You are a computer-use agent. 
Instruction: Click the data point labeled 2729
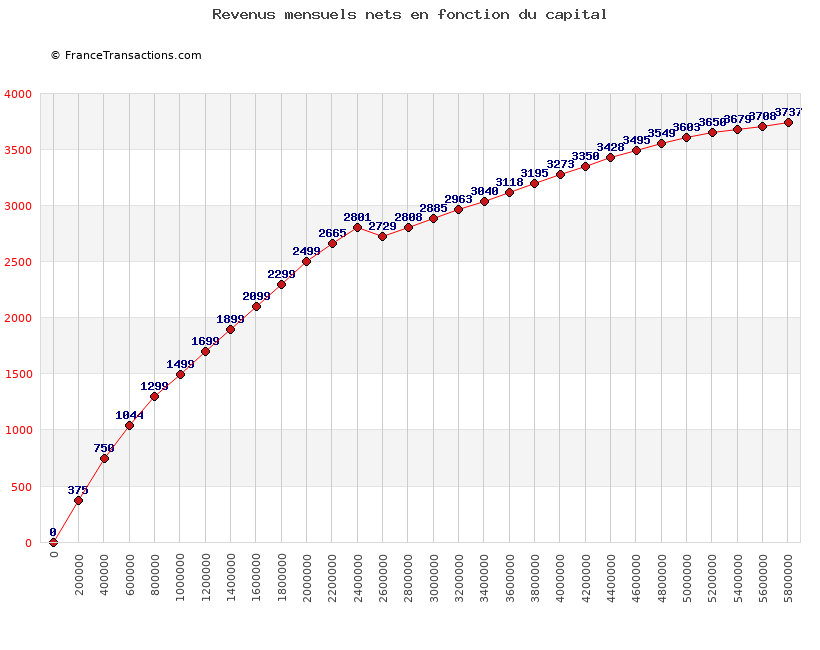(x=382, y=237)
